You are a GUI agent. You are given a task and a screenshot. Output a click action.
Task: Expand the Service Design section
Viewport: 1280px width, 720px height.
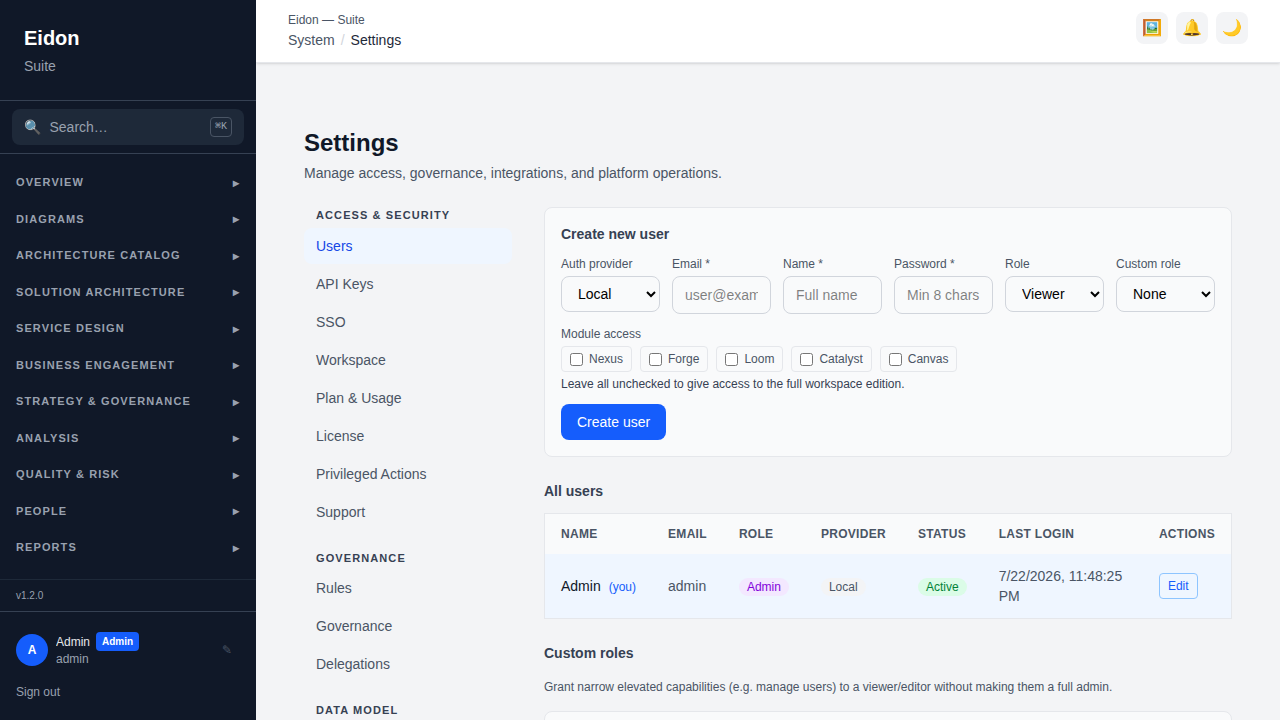(x=128, y=328)
